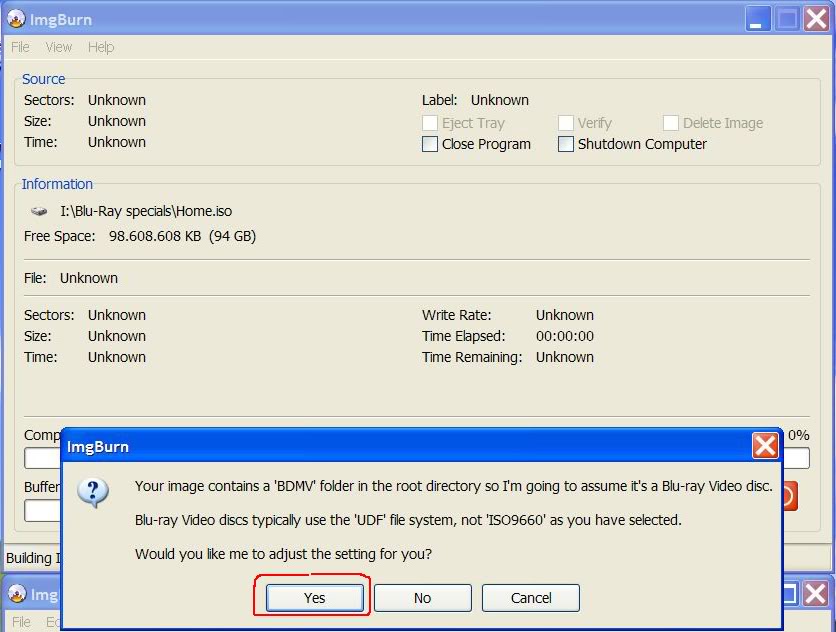Click the question mark icon in the dialog
Screen dimensions: 836x632
[x=92, y=492]
